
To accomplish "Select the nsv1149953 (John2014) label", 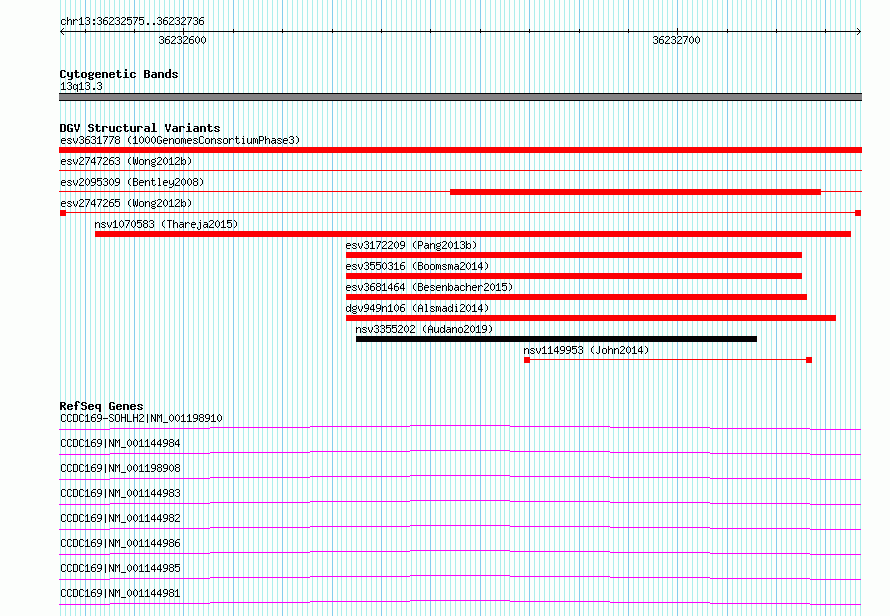I will (x=586, y=350).
